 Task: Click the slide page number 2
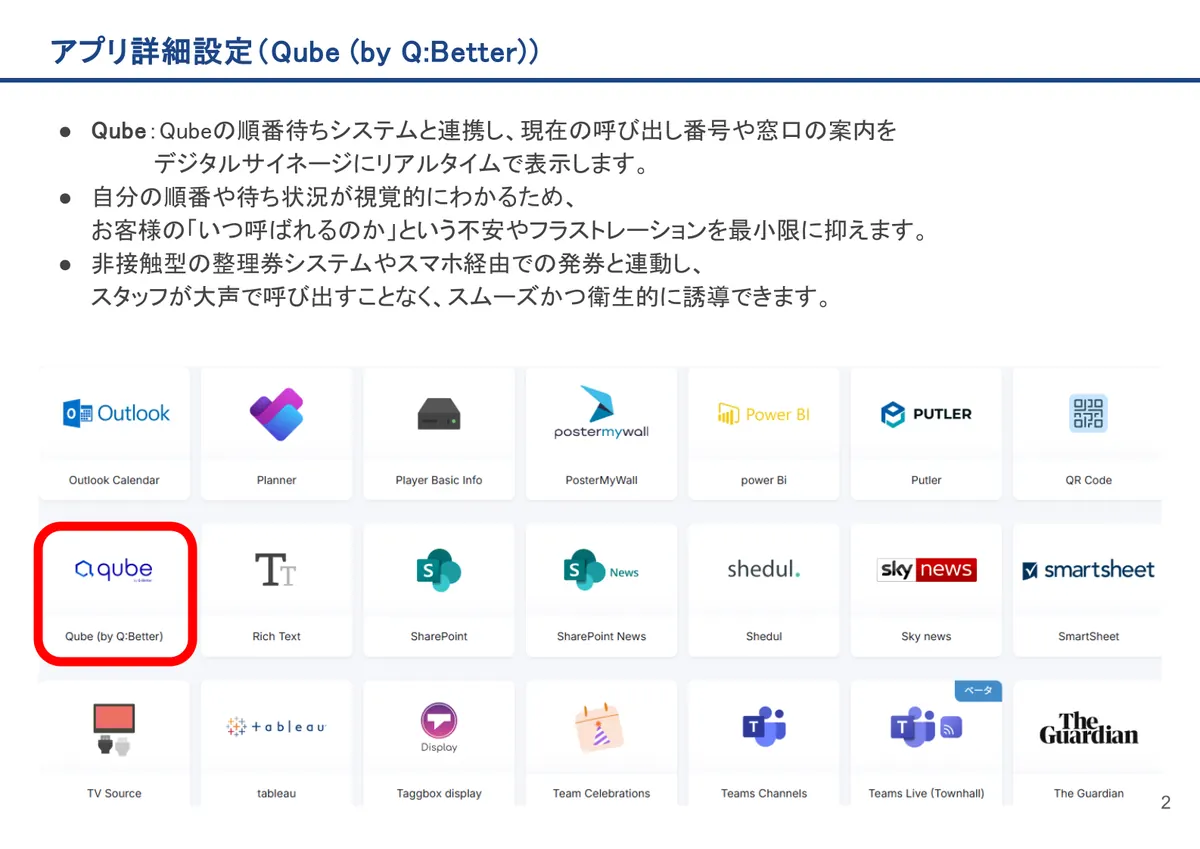tap(1165, 802)
